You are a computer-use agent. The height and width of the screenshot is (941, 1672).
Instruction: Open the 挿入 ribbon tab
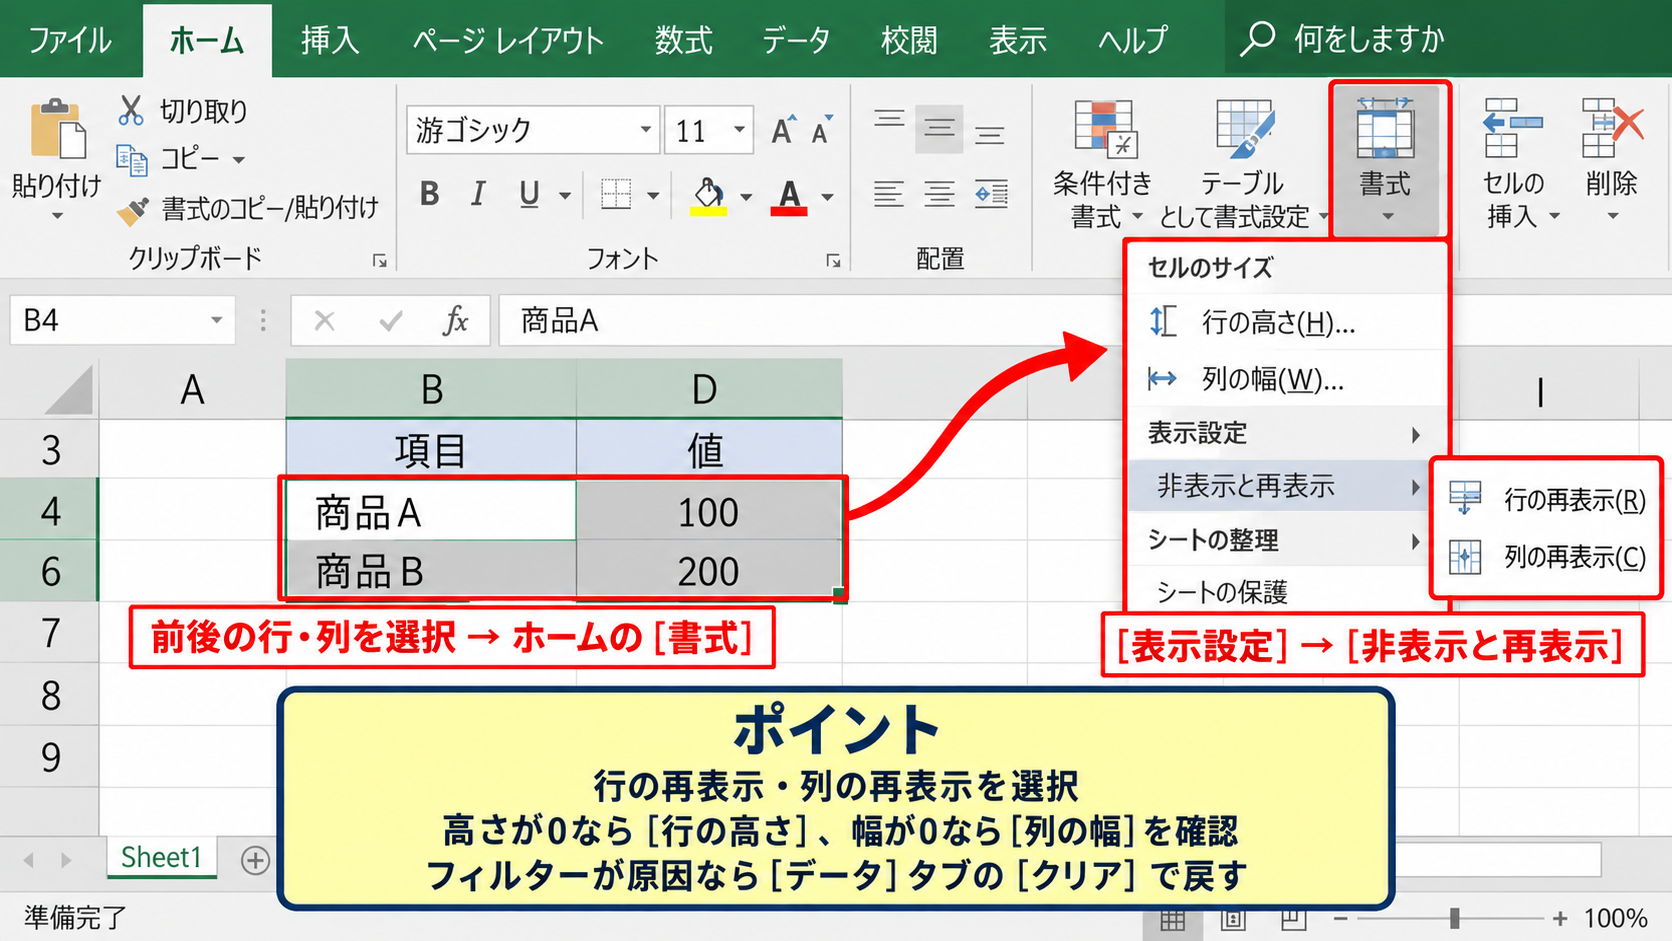330,40
